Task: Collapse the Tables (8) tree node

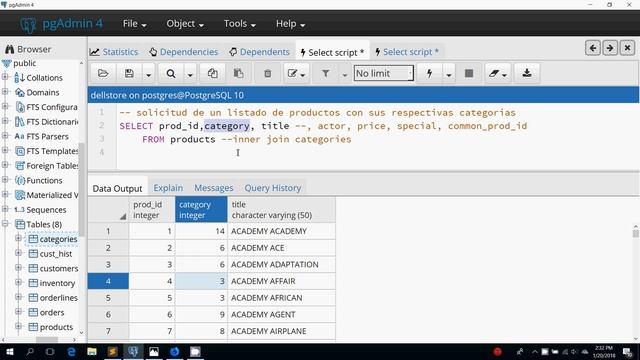Action: (x=5, y=224)
